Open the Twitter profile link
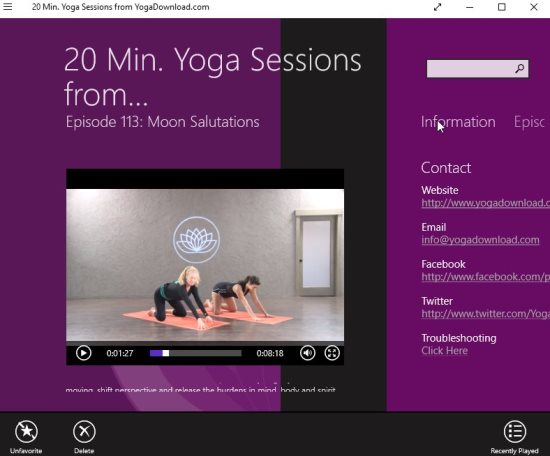The height and width of the screenshot is (456, 550). [x=485, y=314]
